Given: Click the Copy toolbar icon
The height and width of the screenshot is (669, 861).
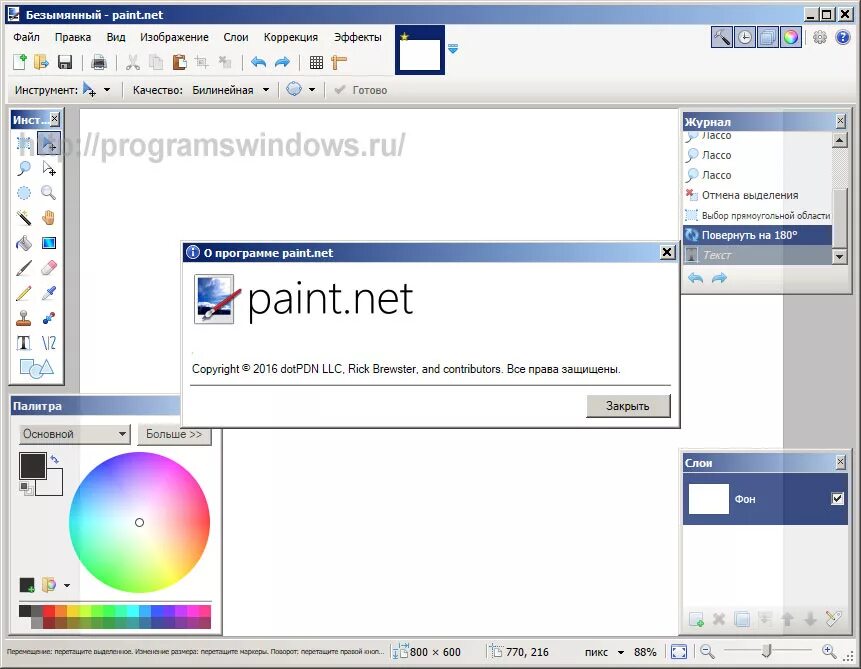Looking at the screenshot, I should (x=156, y=62).
